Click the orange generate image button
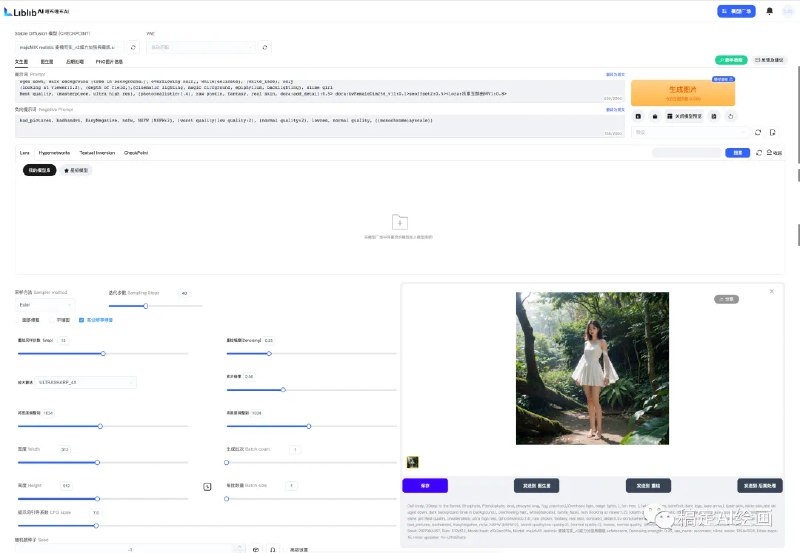800x553 pixels. tap(683, 93)
